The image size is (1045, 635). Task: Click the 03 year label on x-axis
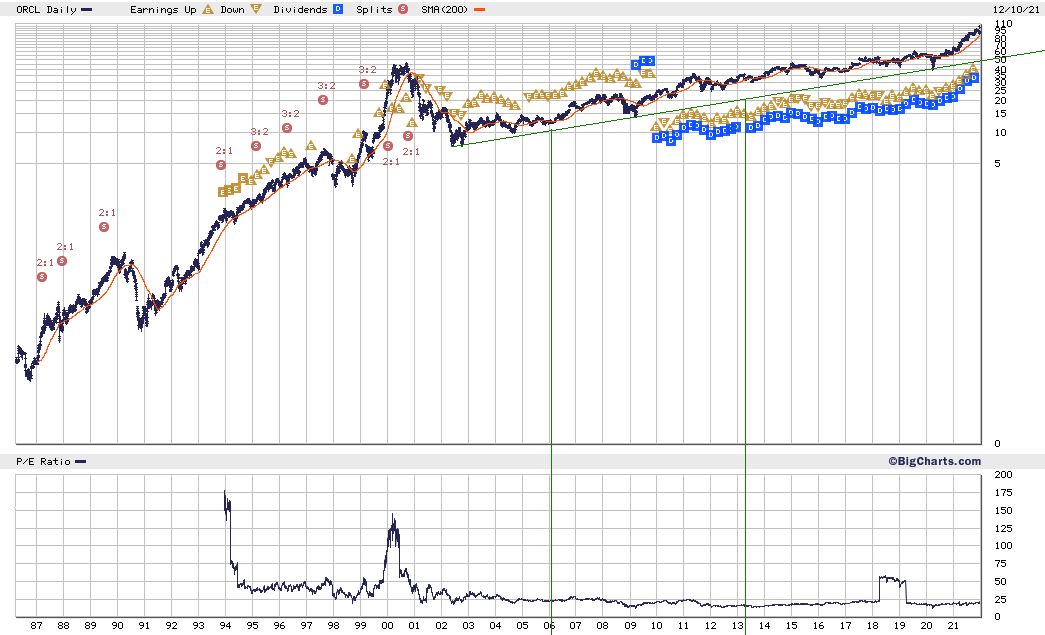[x=468, y=626]
